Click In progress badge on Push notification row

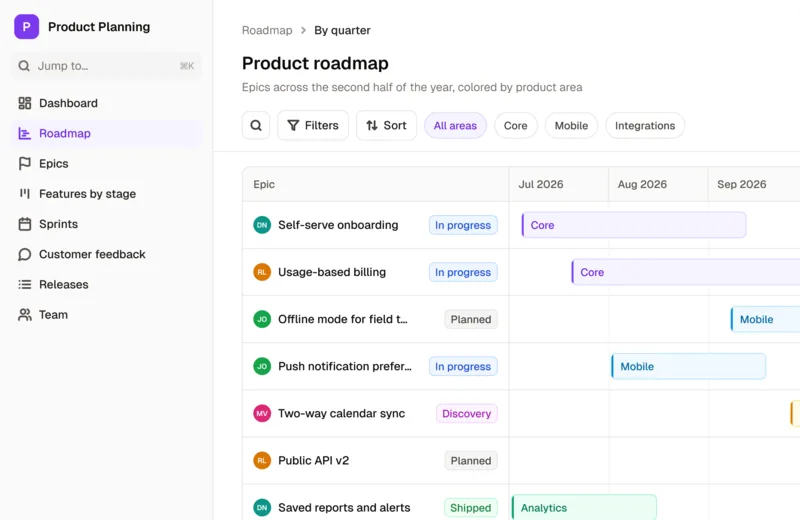pos(463,366)
